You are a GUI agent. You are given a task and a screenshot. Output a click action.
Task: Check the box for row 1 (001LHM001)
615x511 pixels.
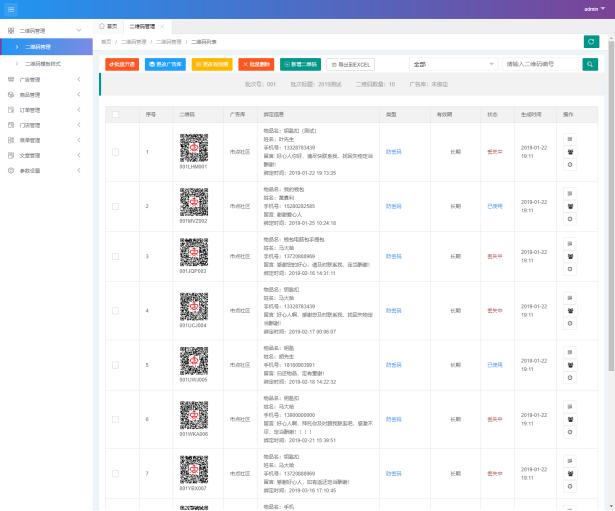(115, 152)
